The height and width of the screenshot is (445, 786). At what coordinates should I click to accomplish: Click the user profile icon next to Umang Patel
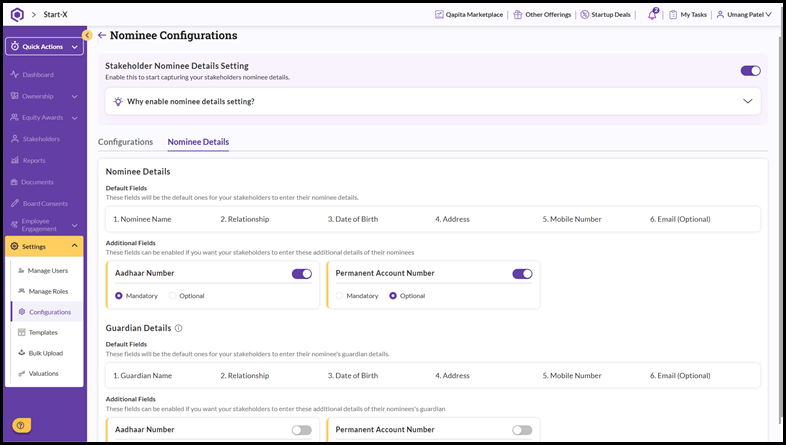pos(720,15)
